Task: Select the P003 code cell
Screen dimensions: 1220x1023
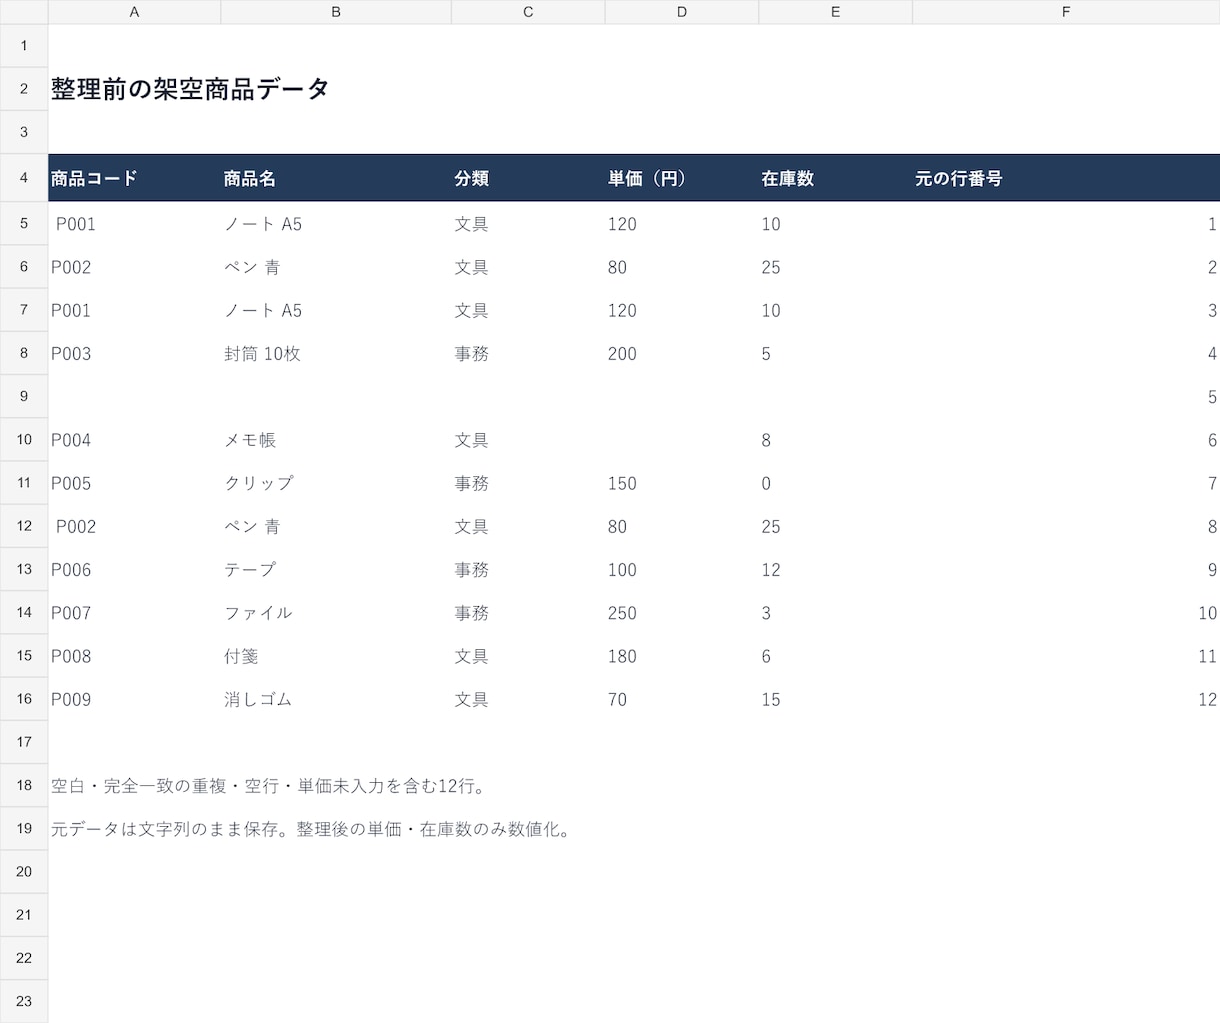Action: coord(134,353)
